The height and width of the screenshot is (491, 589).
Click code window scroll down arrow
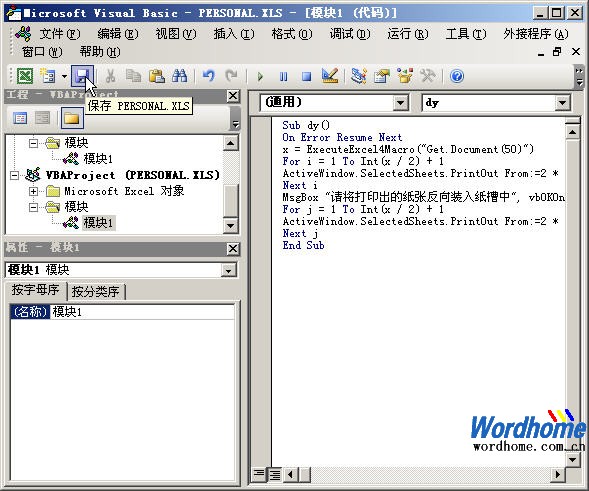coord(572,459)
